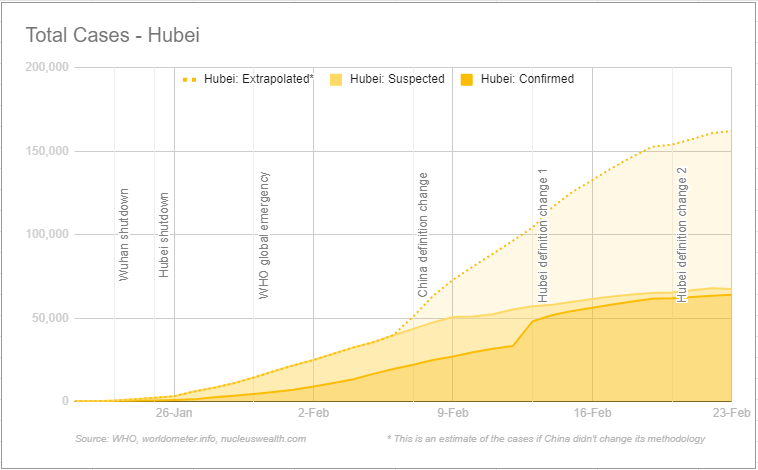This screenshot has width=758, height=470.
Task: Toggle the Hubei: Suspected legend label
Action: click(x=398, y=79)
